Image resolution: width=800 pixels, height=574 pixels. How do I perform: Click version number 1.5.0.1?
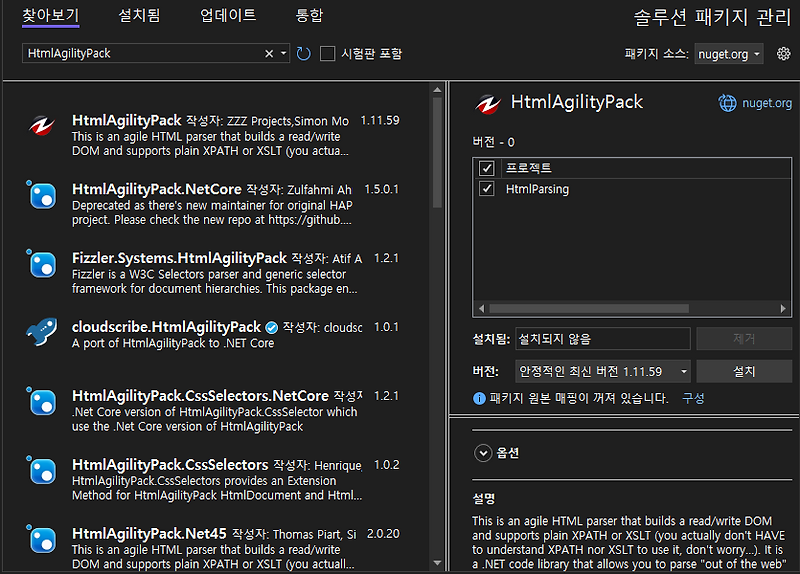click(x=382, y=189)
